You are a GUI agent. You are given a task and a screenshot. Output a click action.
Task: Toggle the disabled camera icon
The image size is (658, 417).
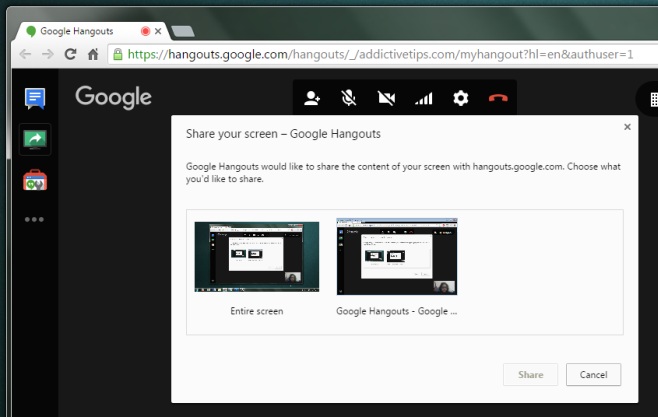coord(386,98)
